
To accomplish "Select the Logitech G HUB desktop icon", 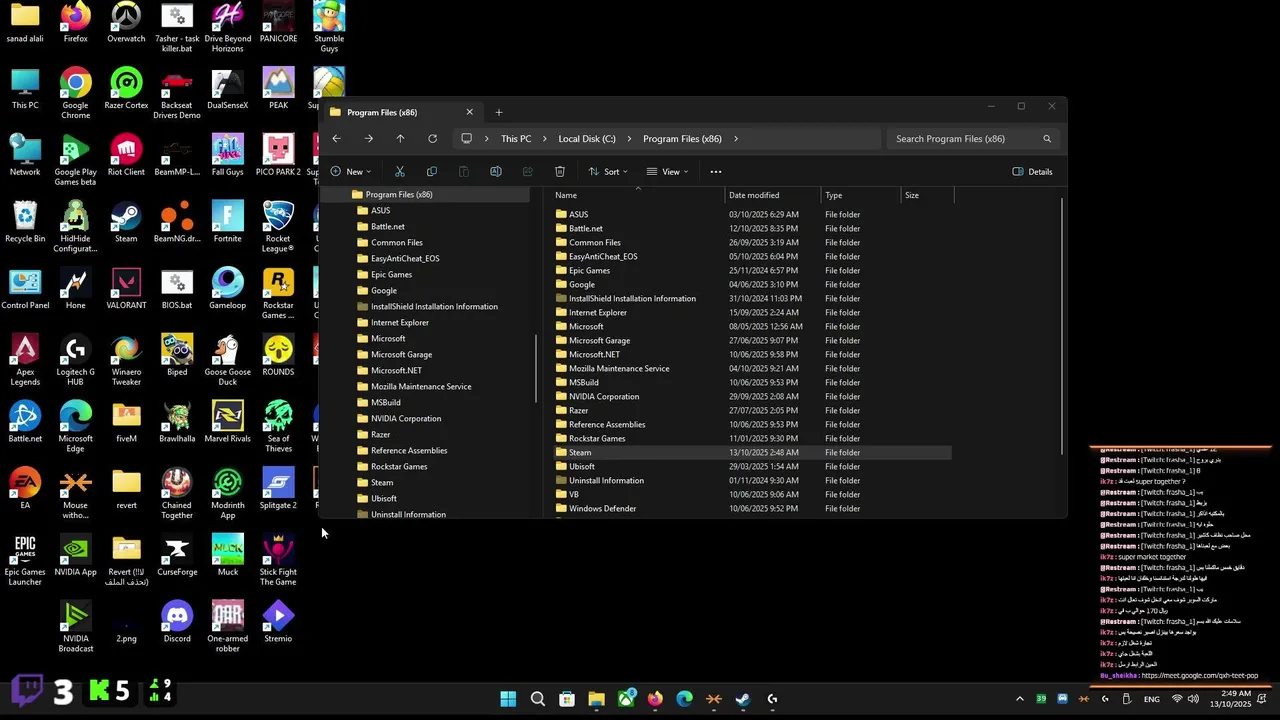I will [x=75, y=360].
